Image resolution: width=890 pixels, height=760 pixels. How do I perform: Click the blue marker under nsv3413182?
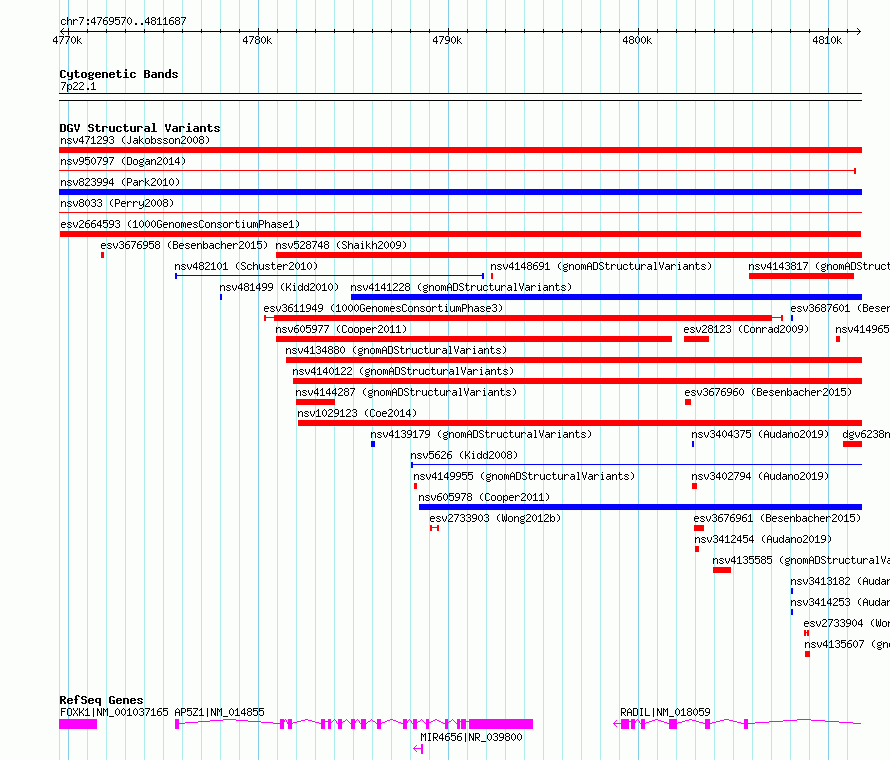tap(792, 591)
